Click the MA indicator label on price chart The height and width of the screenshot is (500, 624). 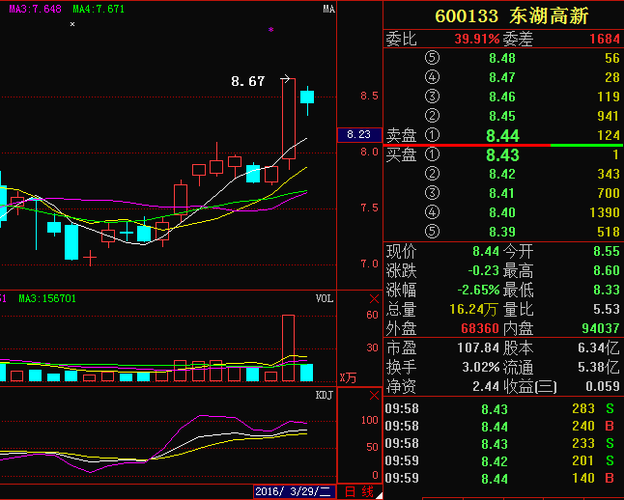pos(329,10)
